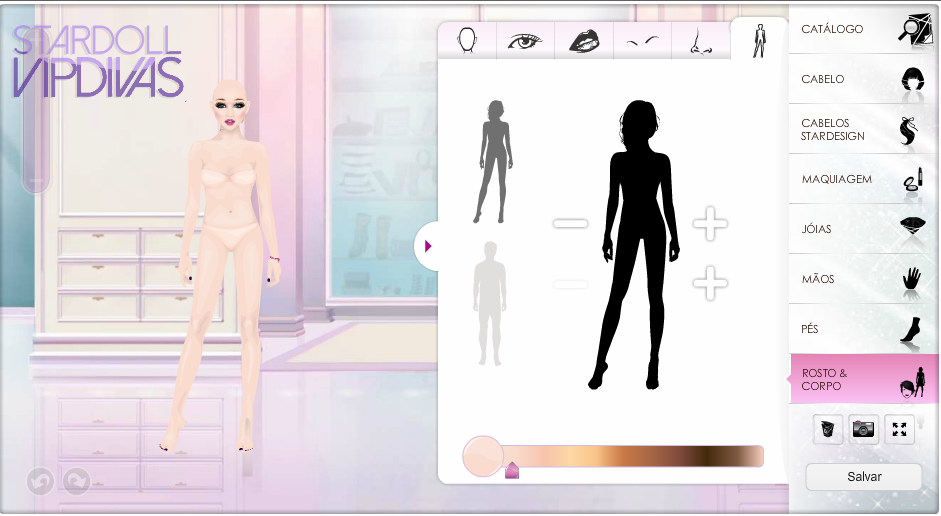Click the upper minus button
941x516 pixels.
pyautogui.click(x=570, y=223)
